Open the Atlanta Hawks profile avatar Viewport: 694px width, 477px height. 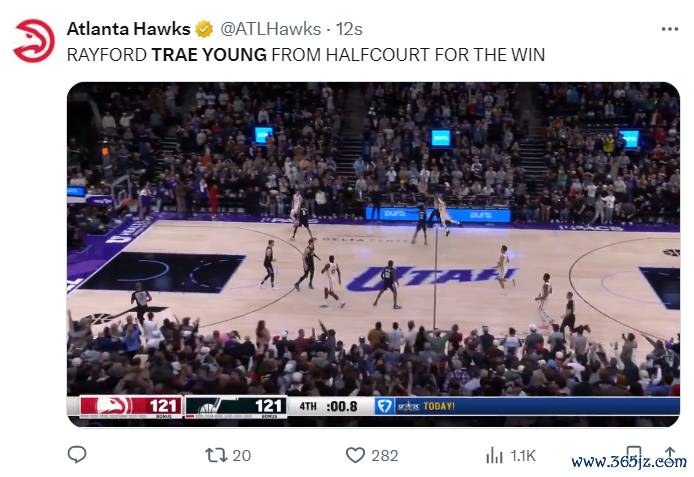pos(34,41)
